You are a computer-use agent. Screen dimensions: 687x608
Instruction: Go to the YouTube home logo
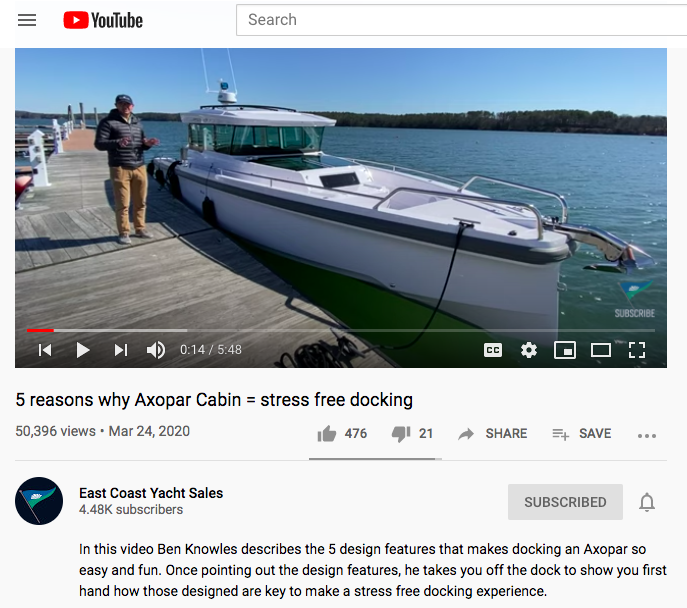103,20
